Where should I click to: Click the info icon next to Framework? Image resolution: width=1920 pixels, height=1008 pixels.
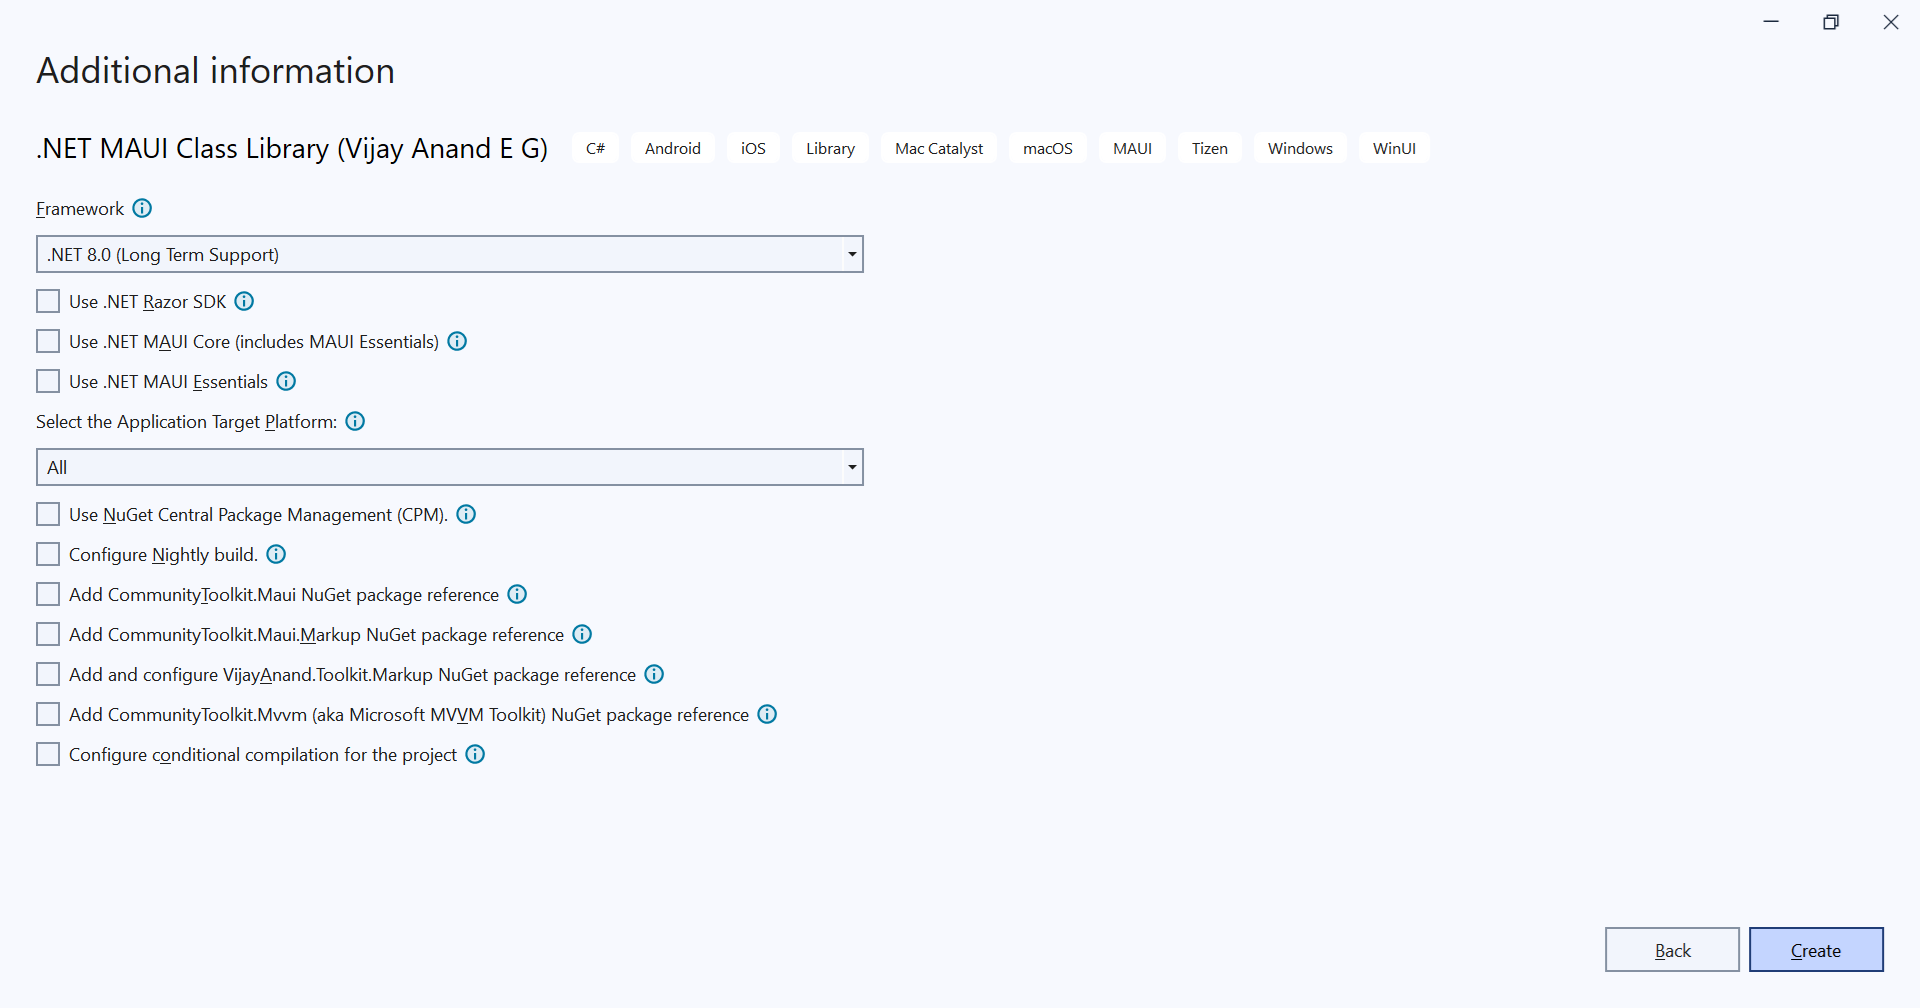click(x=142, y=208)
